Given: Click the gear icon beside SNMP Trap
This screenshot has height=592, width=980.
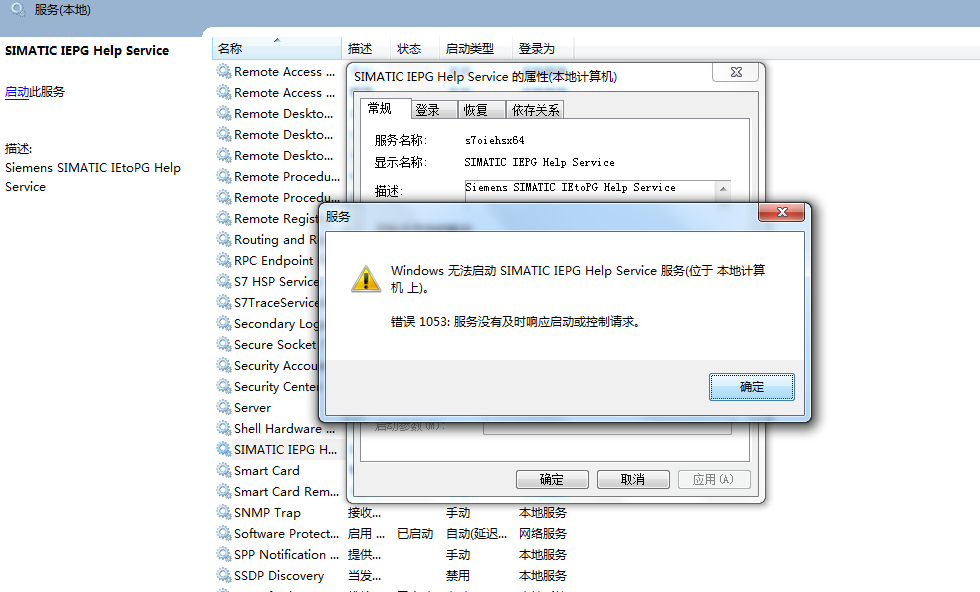Looking at the screenshot, I should [x=224, y=513].
